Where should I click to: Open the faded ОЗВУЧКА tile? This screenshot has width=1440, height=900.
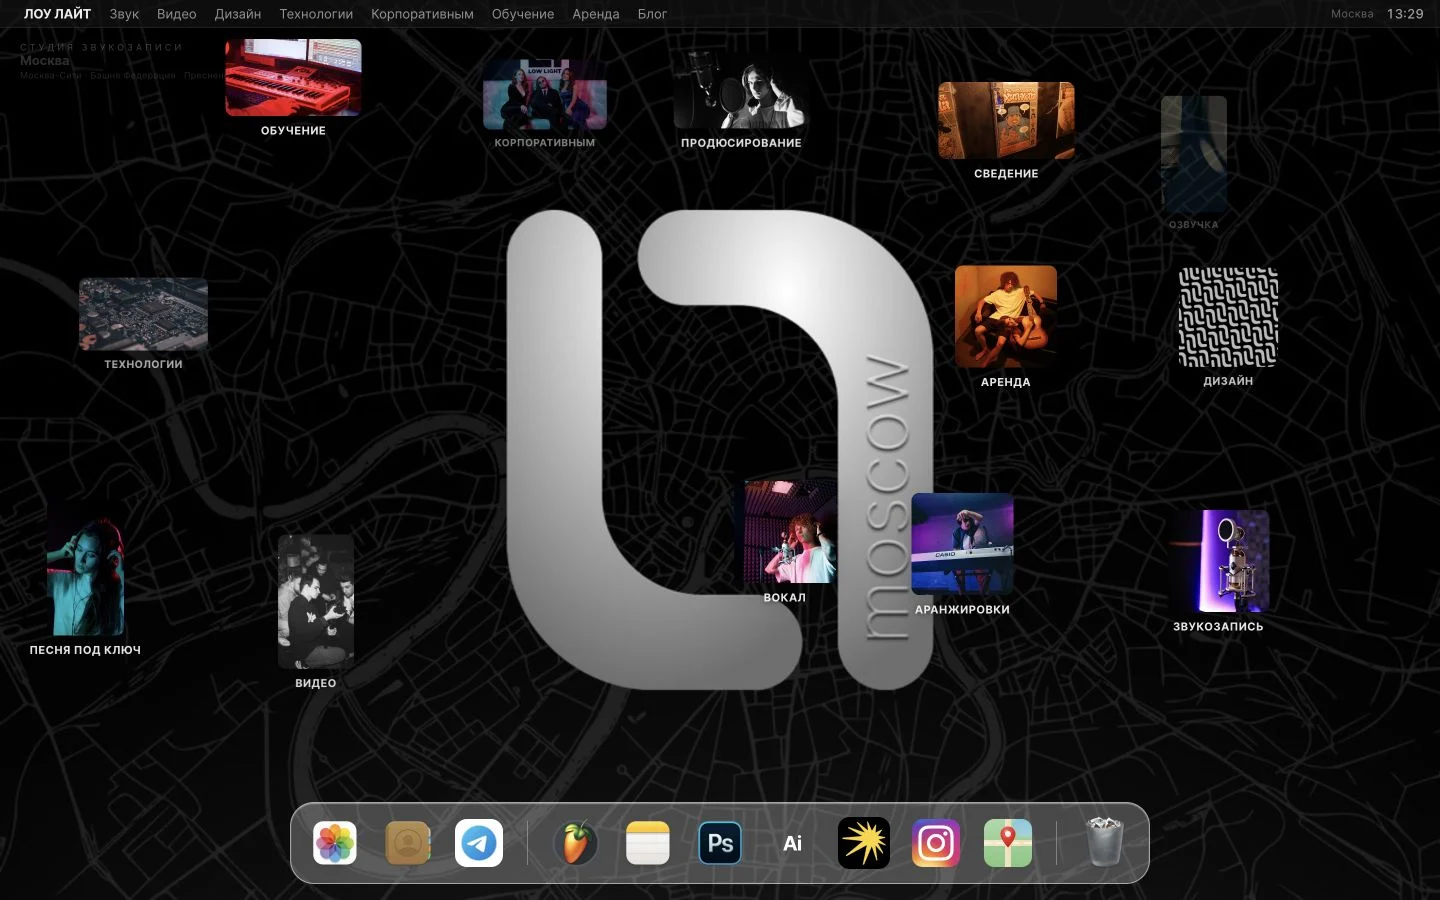(x=1194, y=155)
